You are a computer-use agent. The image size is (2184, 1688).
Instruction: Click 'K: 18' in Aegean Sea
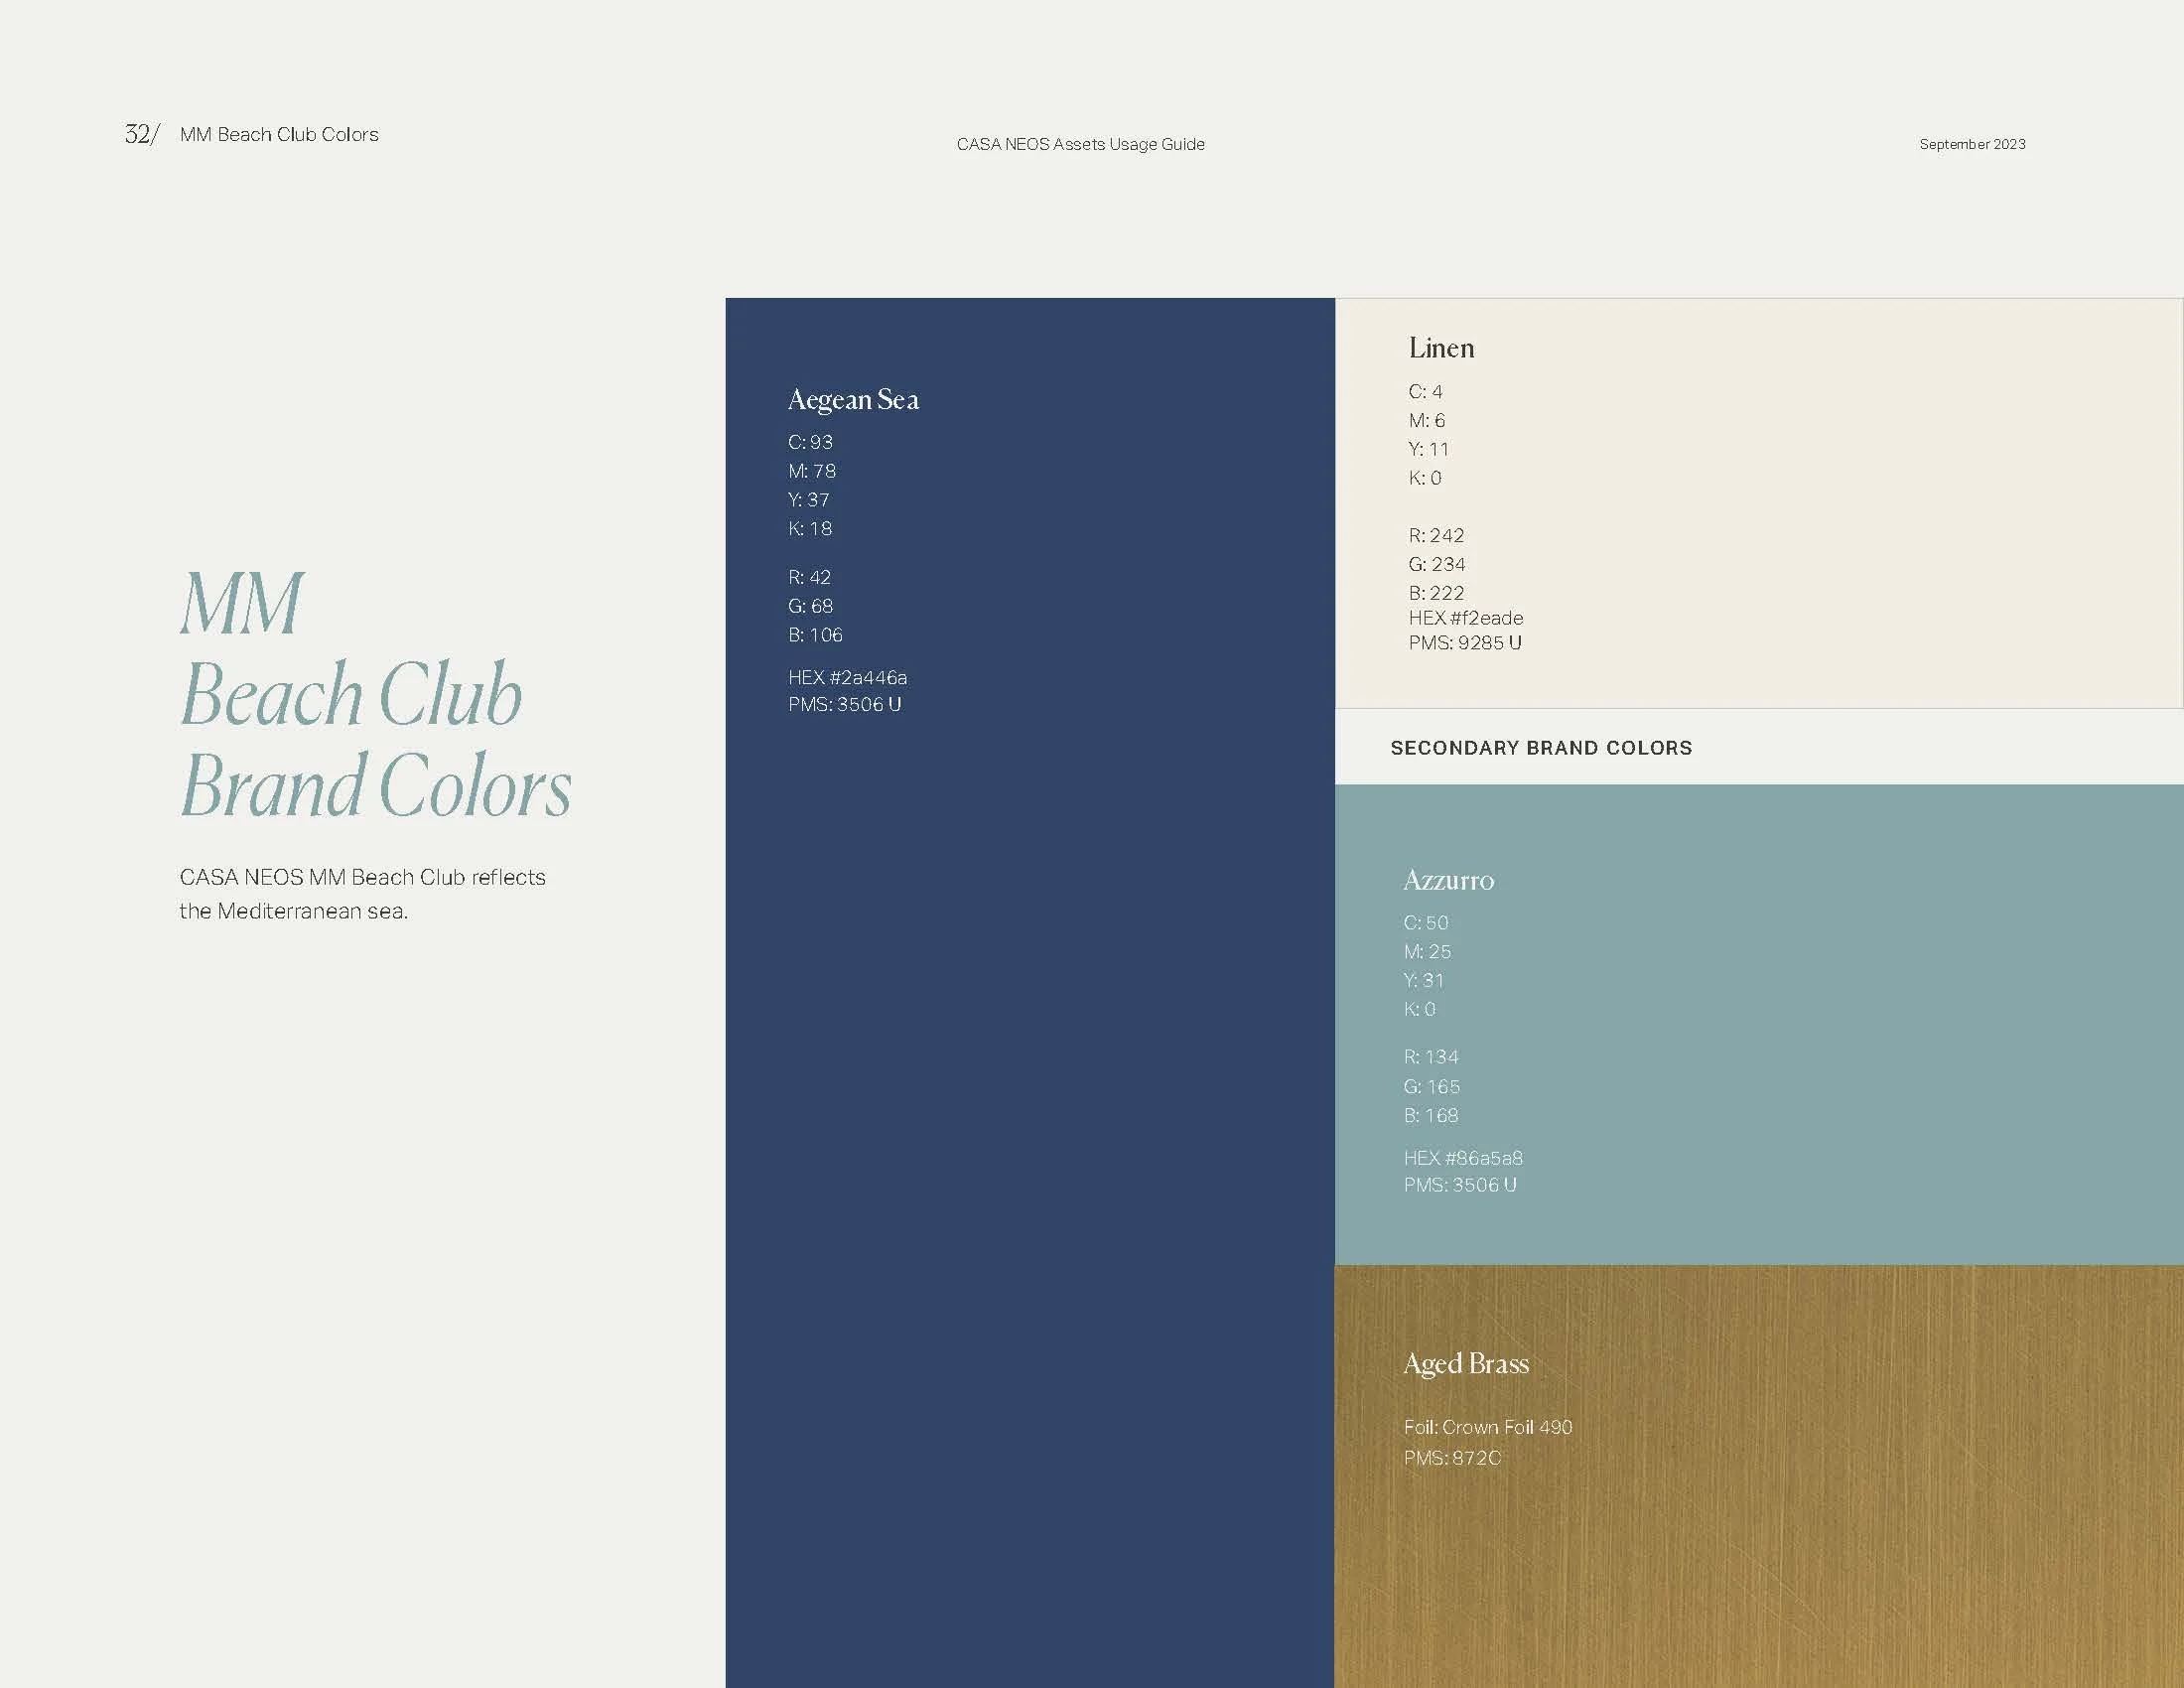point(809,528)
